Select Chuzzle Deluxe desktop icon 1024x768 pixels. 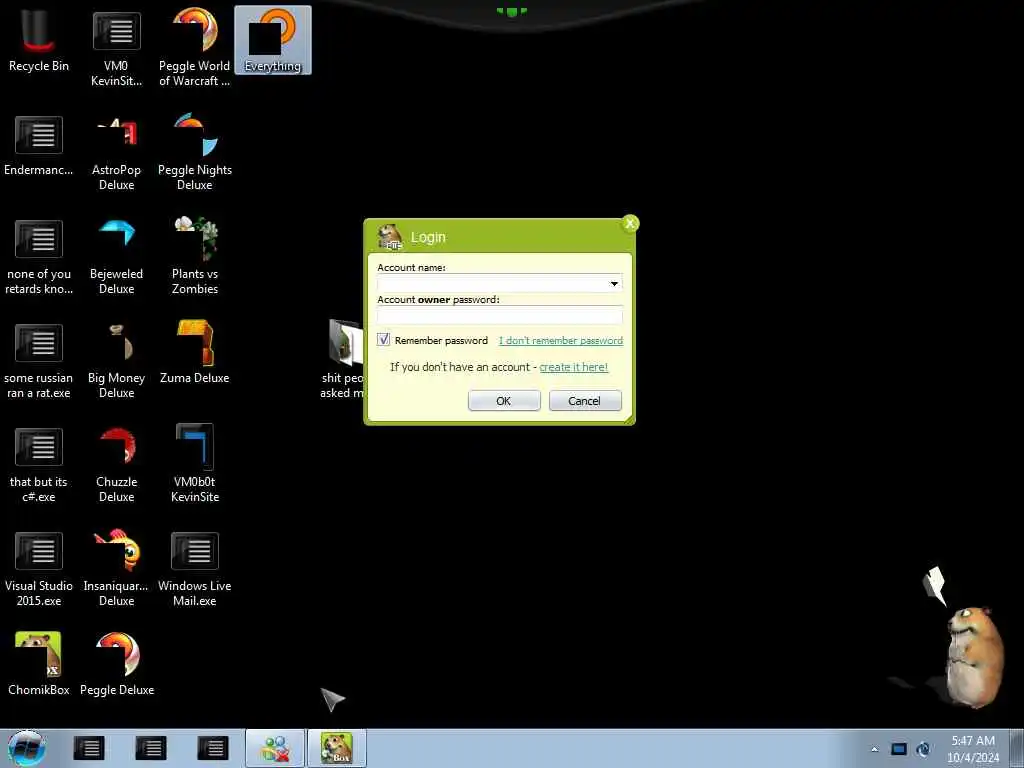[x=116, y=464]
